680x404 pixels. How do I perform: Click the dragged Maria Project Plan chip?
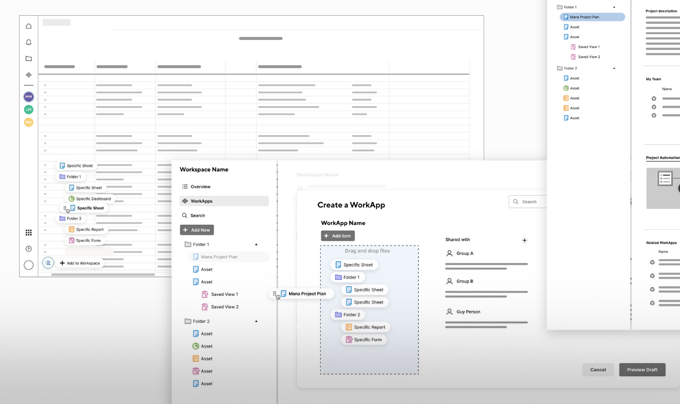(303, 293)
